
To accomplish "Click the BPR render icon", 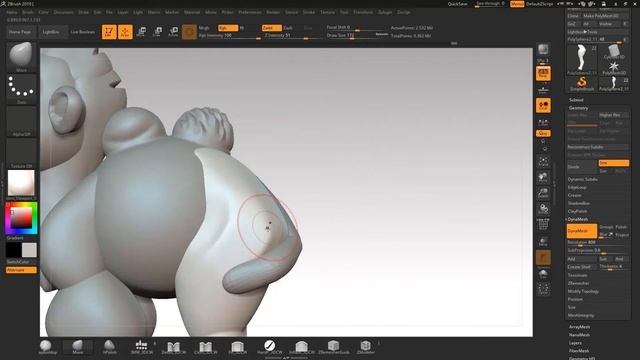I will [x=543, y=50].
